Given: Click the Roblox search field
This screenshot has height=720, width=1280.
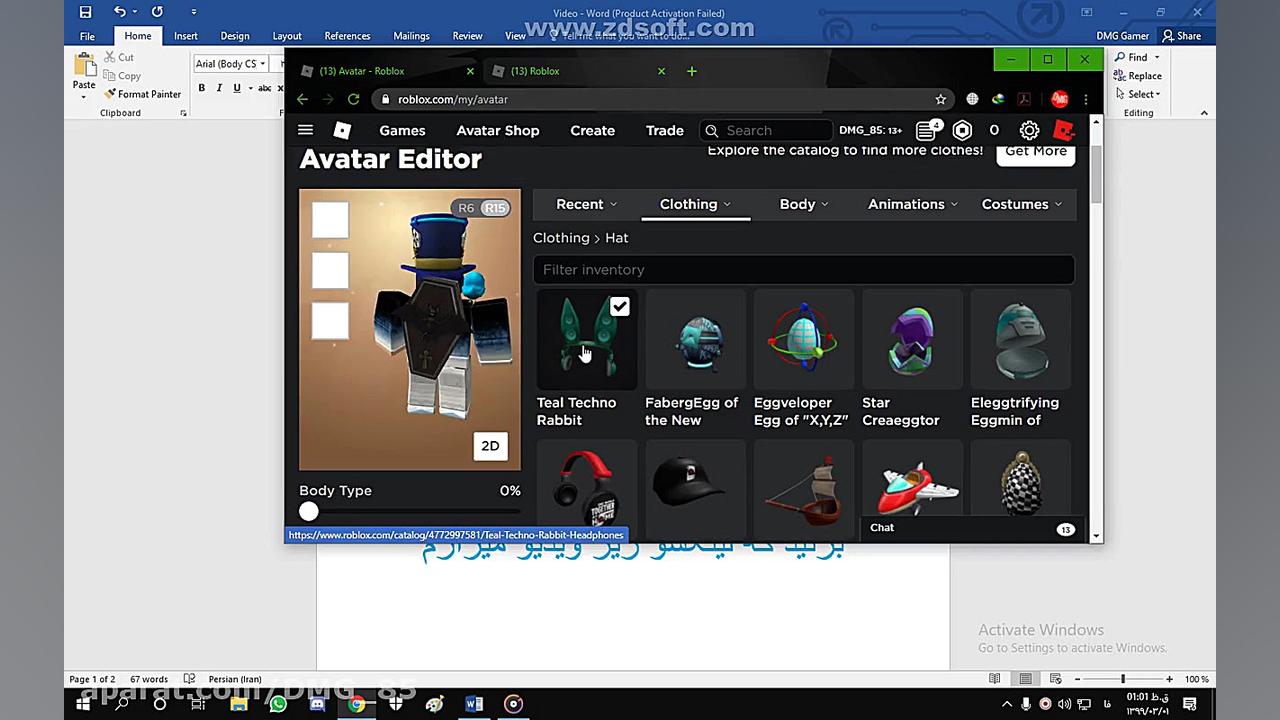Looking at the screenshot, I should click(767, 130).
